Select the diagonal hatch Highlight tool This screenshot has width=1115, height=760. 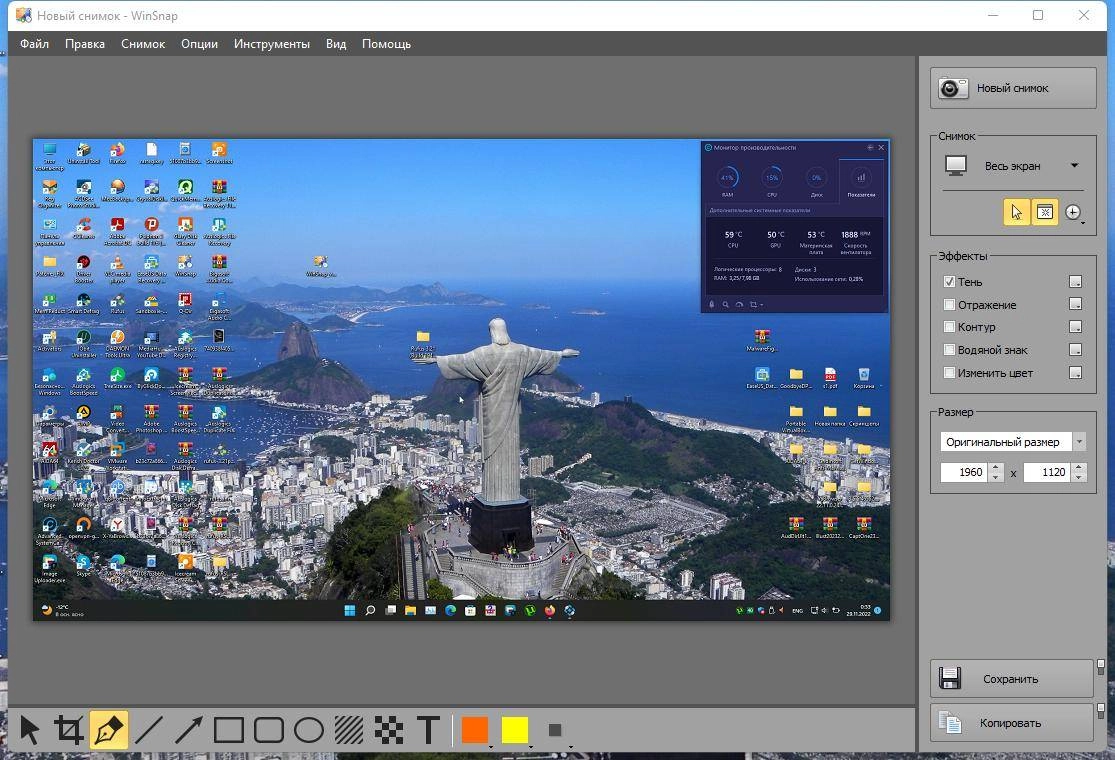[x=348, y=730]
